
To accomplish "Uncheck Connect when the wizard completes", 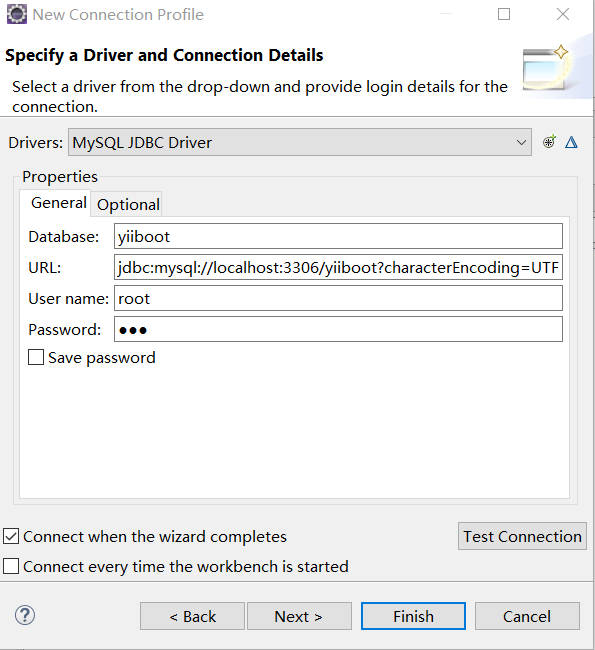I will click(x=11, y=536).
